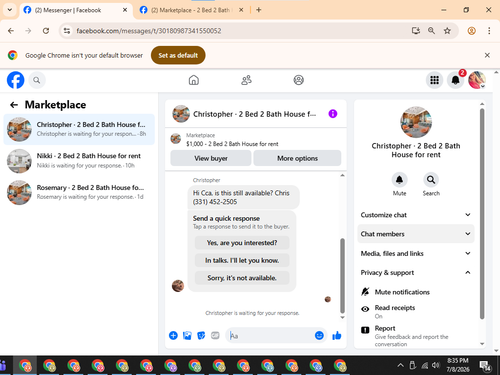Screen dimensions: 500x375
Task: Open Nikki's 2 Bed 2 Bath conversation
Action: point(79,161)
